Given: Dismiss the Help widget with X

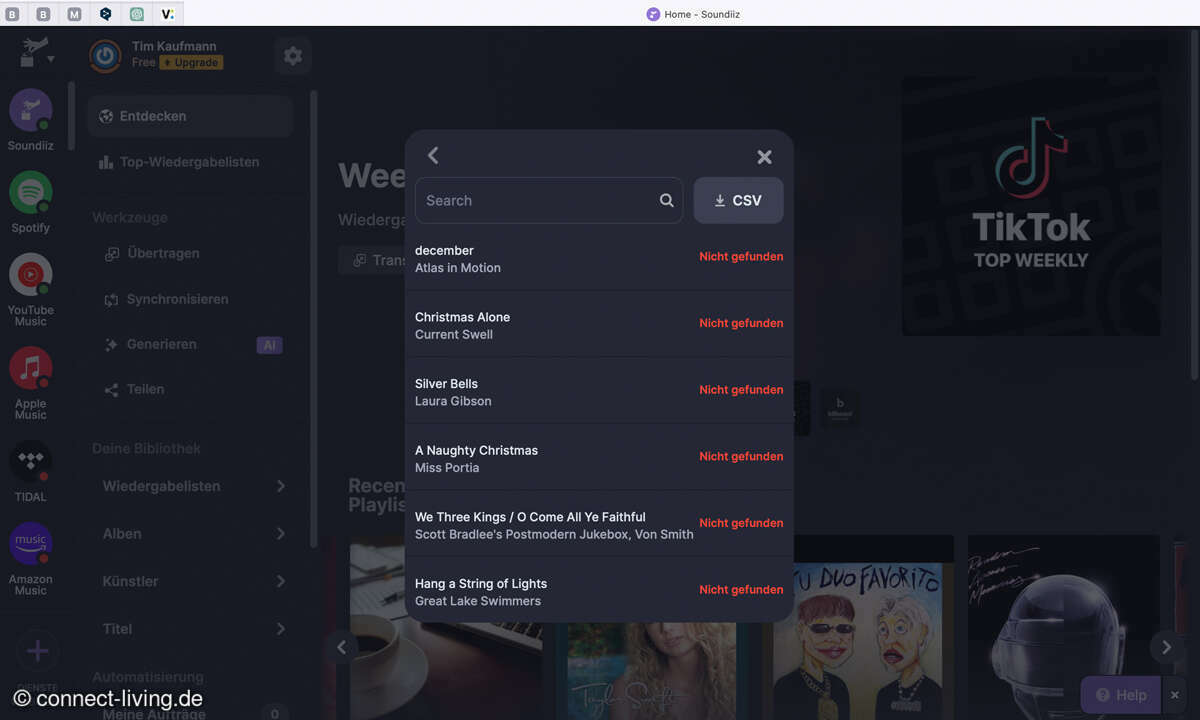Looking at the screenshot, I should pos(1175,695).
